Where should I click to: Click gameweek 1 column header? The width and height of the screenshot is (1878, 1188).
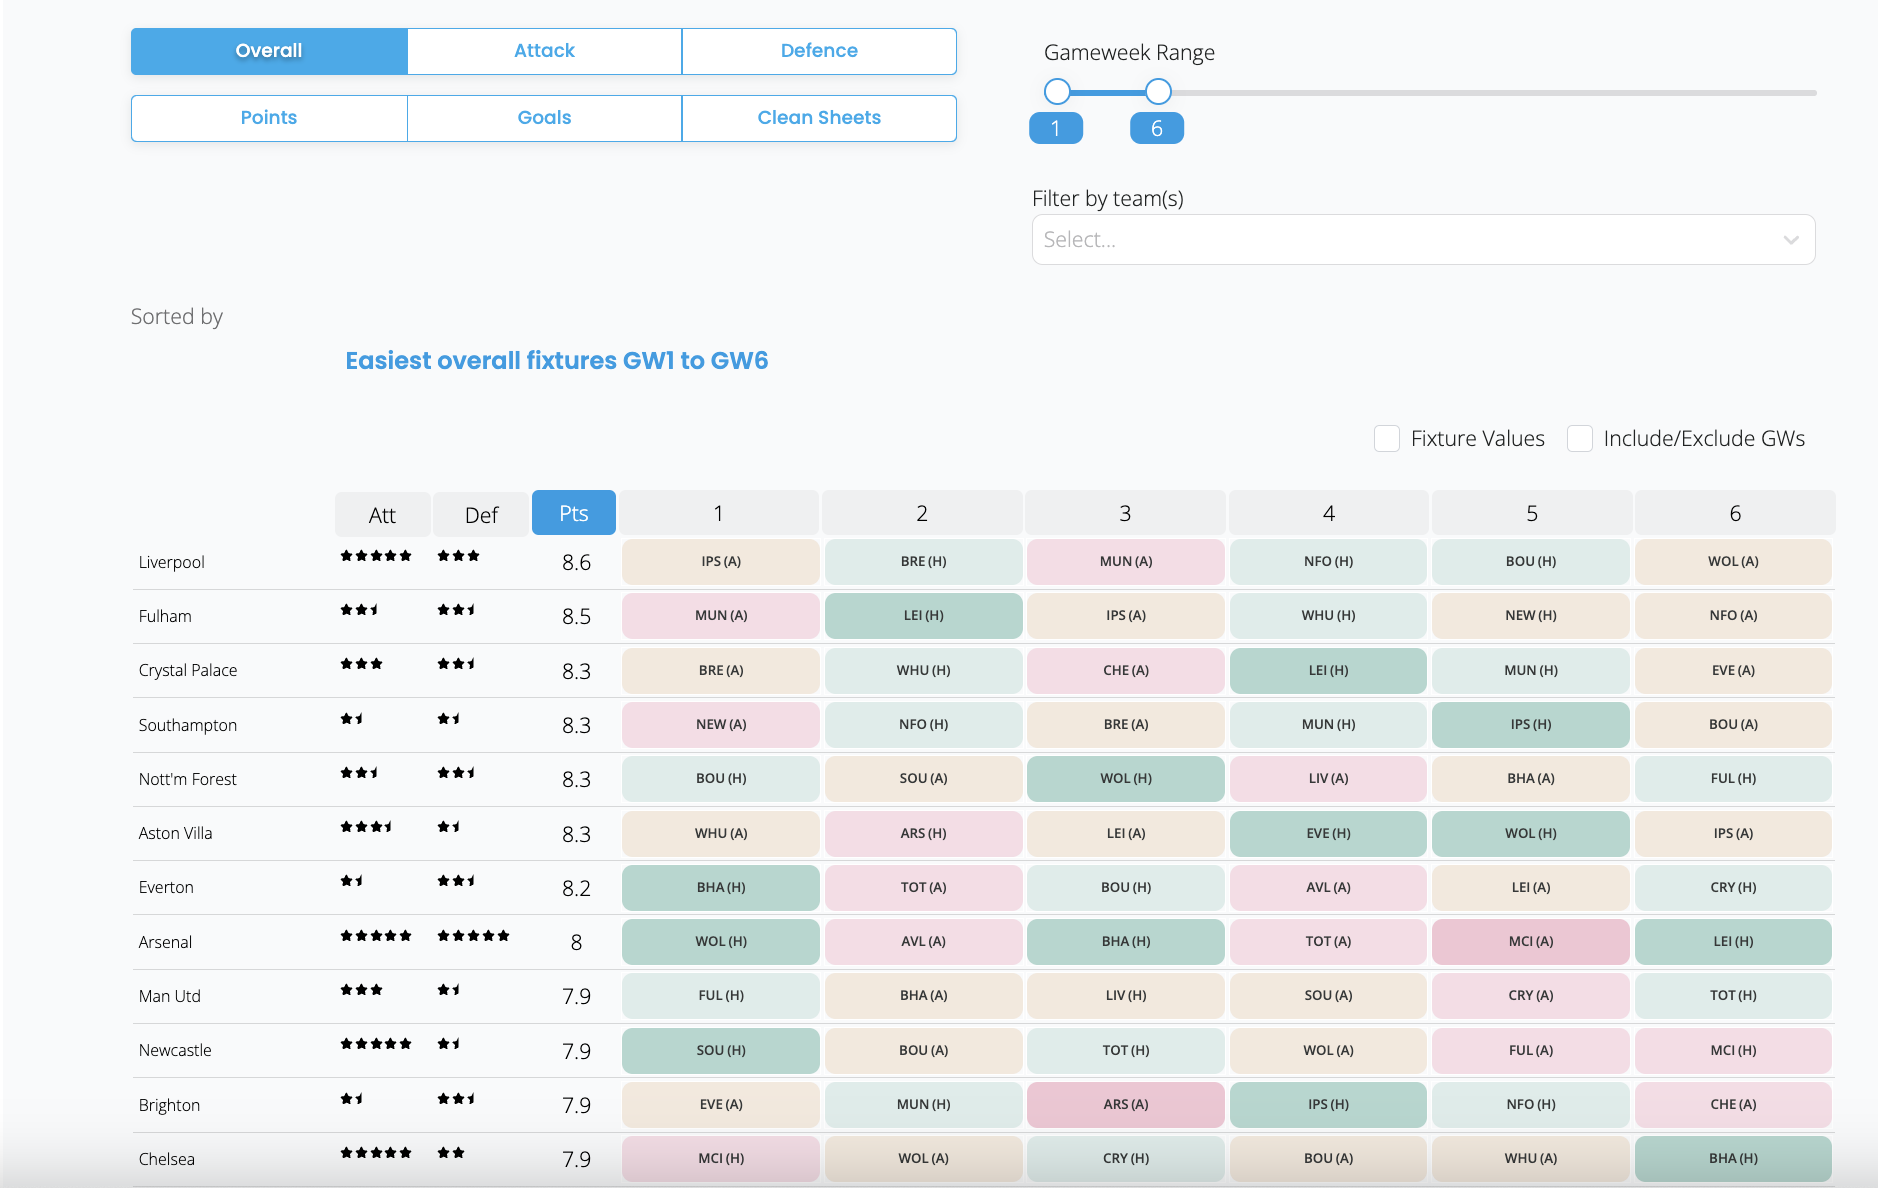tap(719, 513)
